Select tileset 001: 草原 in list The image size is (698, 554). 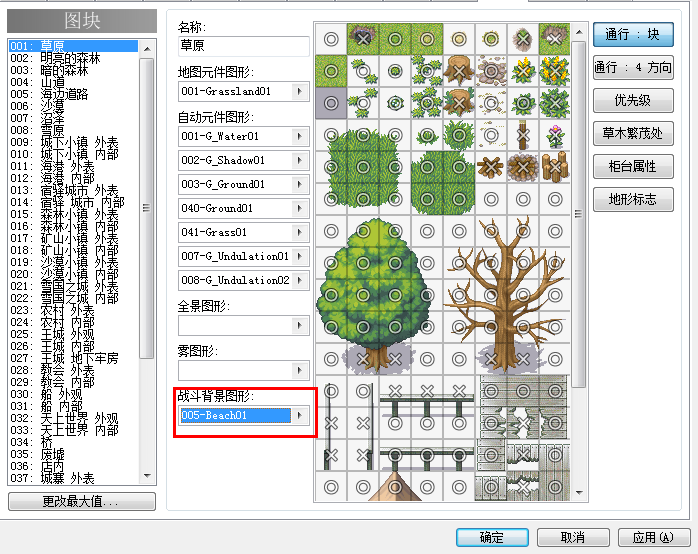pos(73,46)
